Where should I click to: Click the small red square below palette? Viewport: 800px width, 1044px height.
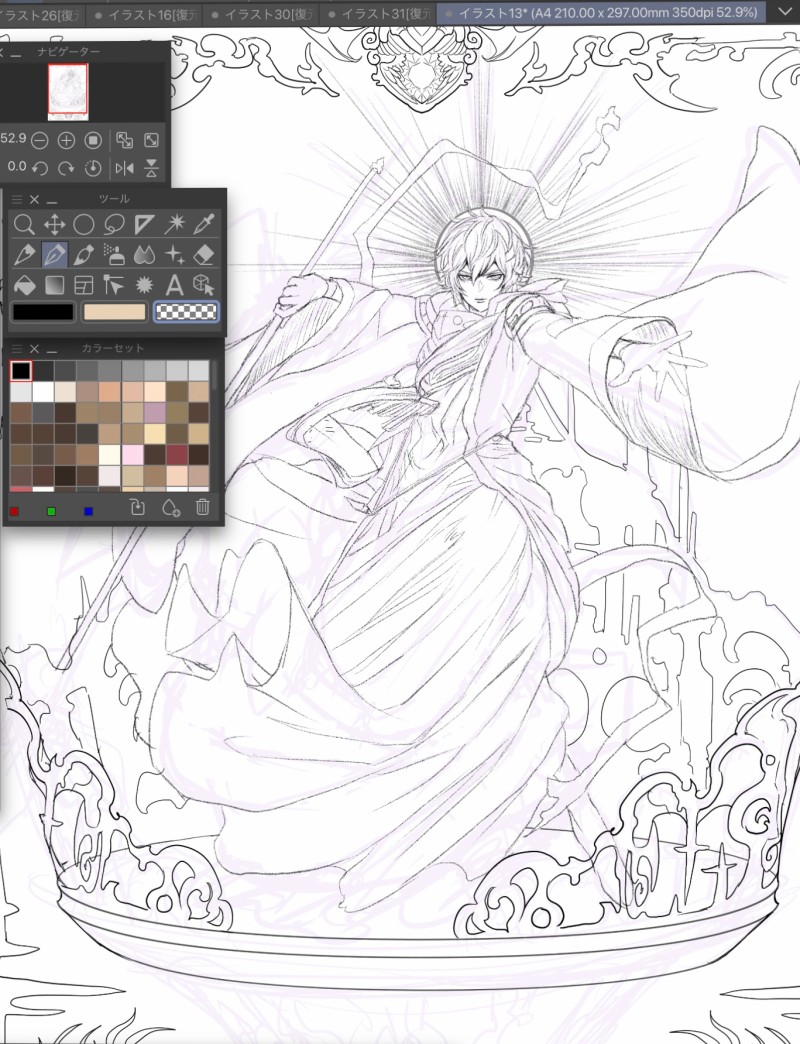pyautogui.click(x=15, y=511)
